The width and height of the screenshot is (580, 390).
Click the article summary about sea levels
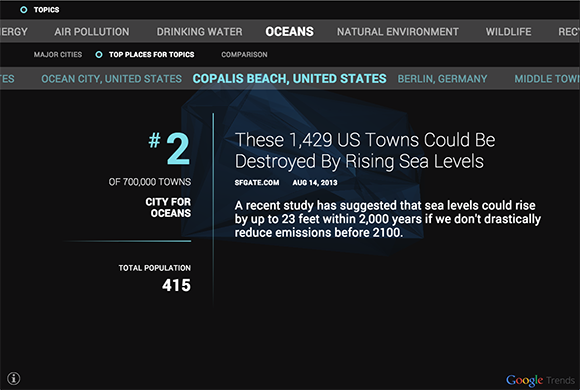[x=388, y=219]
